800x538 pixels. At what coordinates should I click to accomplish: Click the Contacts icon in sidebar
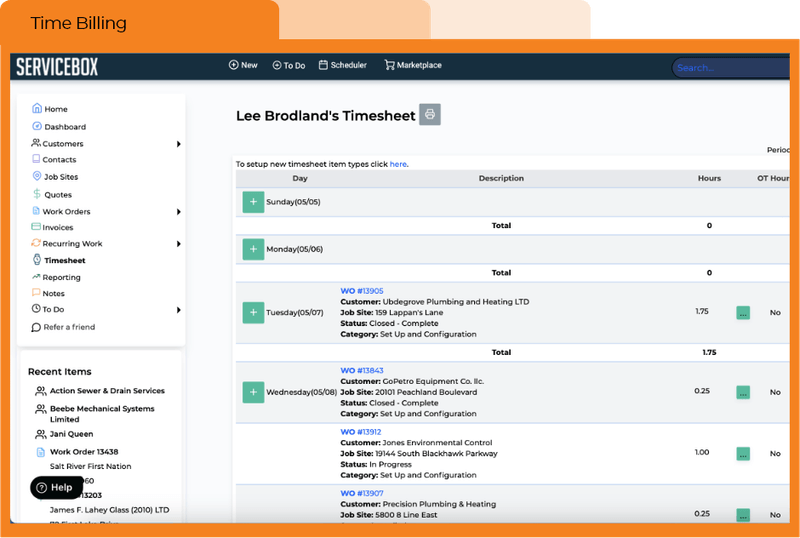[x=36, y=159]
